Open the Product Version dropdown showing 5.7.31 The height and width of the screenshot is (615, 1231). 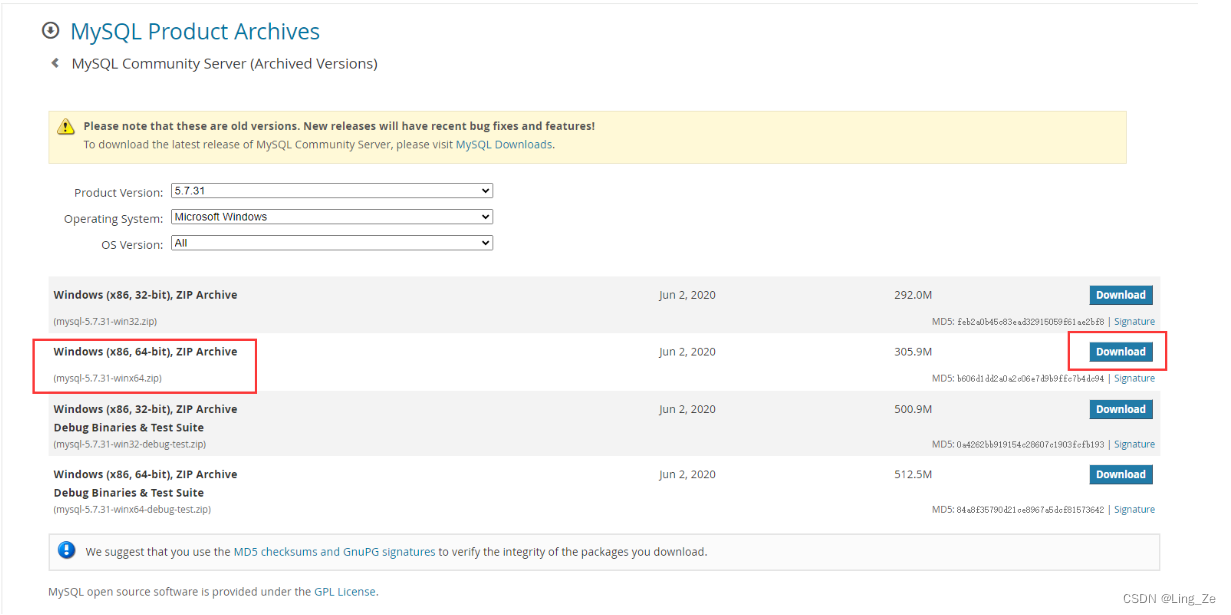coord(332,191)
